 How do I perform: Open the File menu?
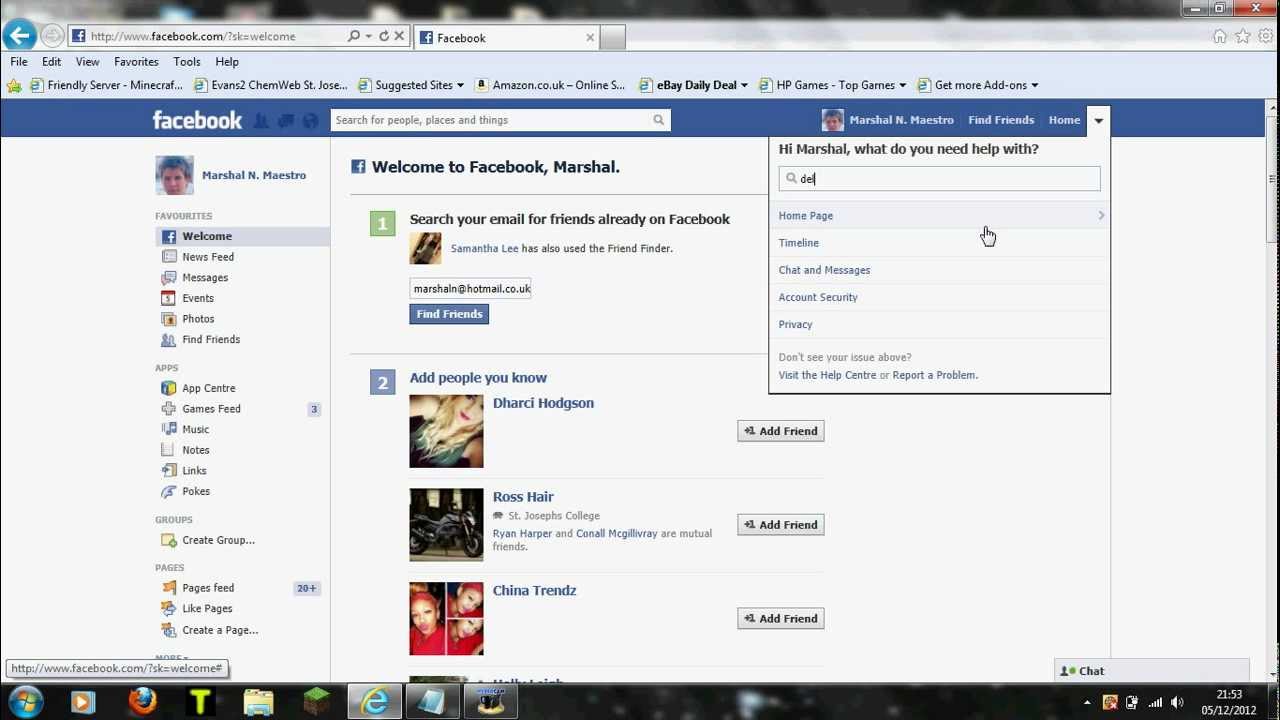pos(19,61)
